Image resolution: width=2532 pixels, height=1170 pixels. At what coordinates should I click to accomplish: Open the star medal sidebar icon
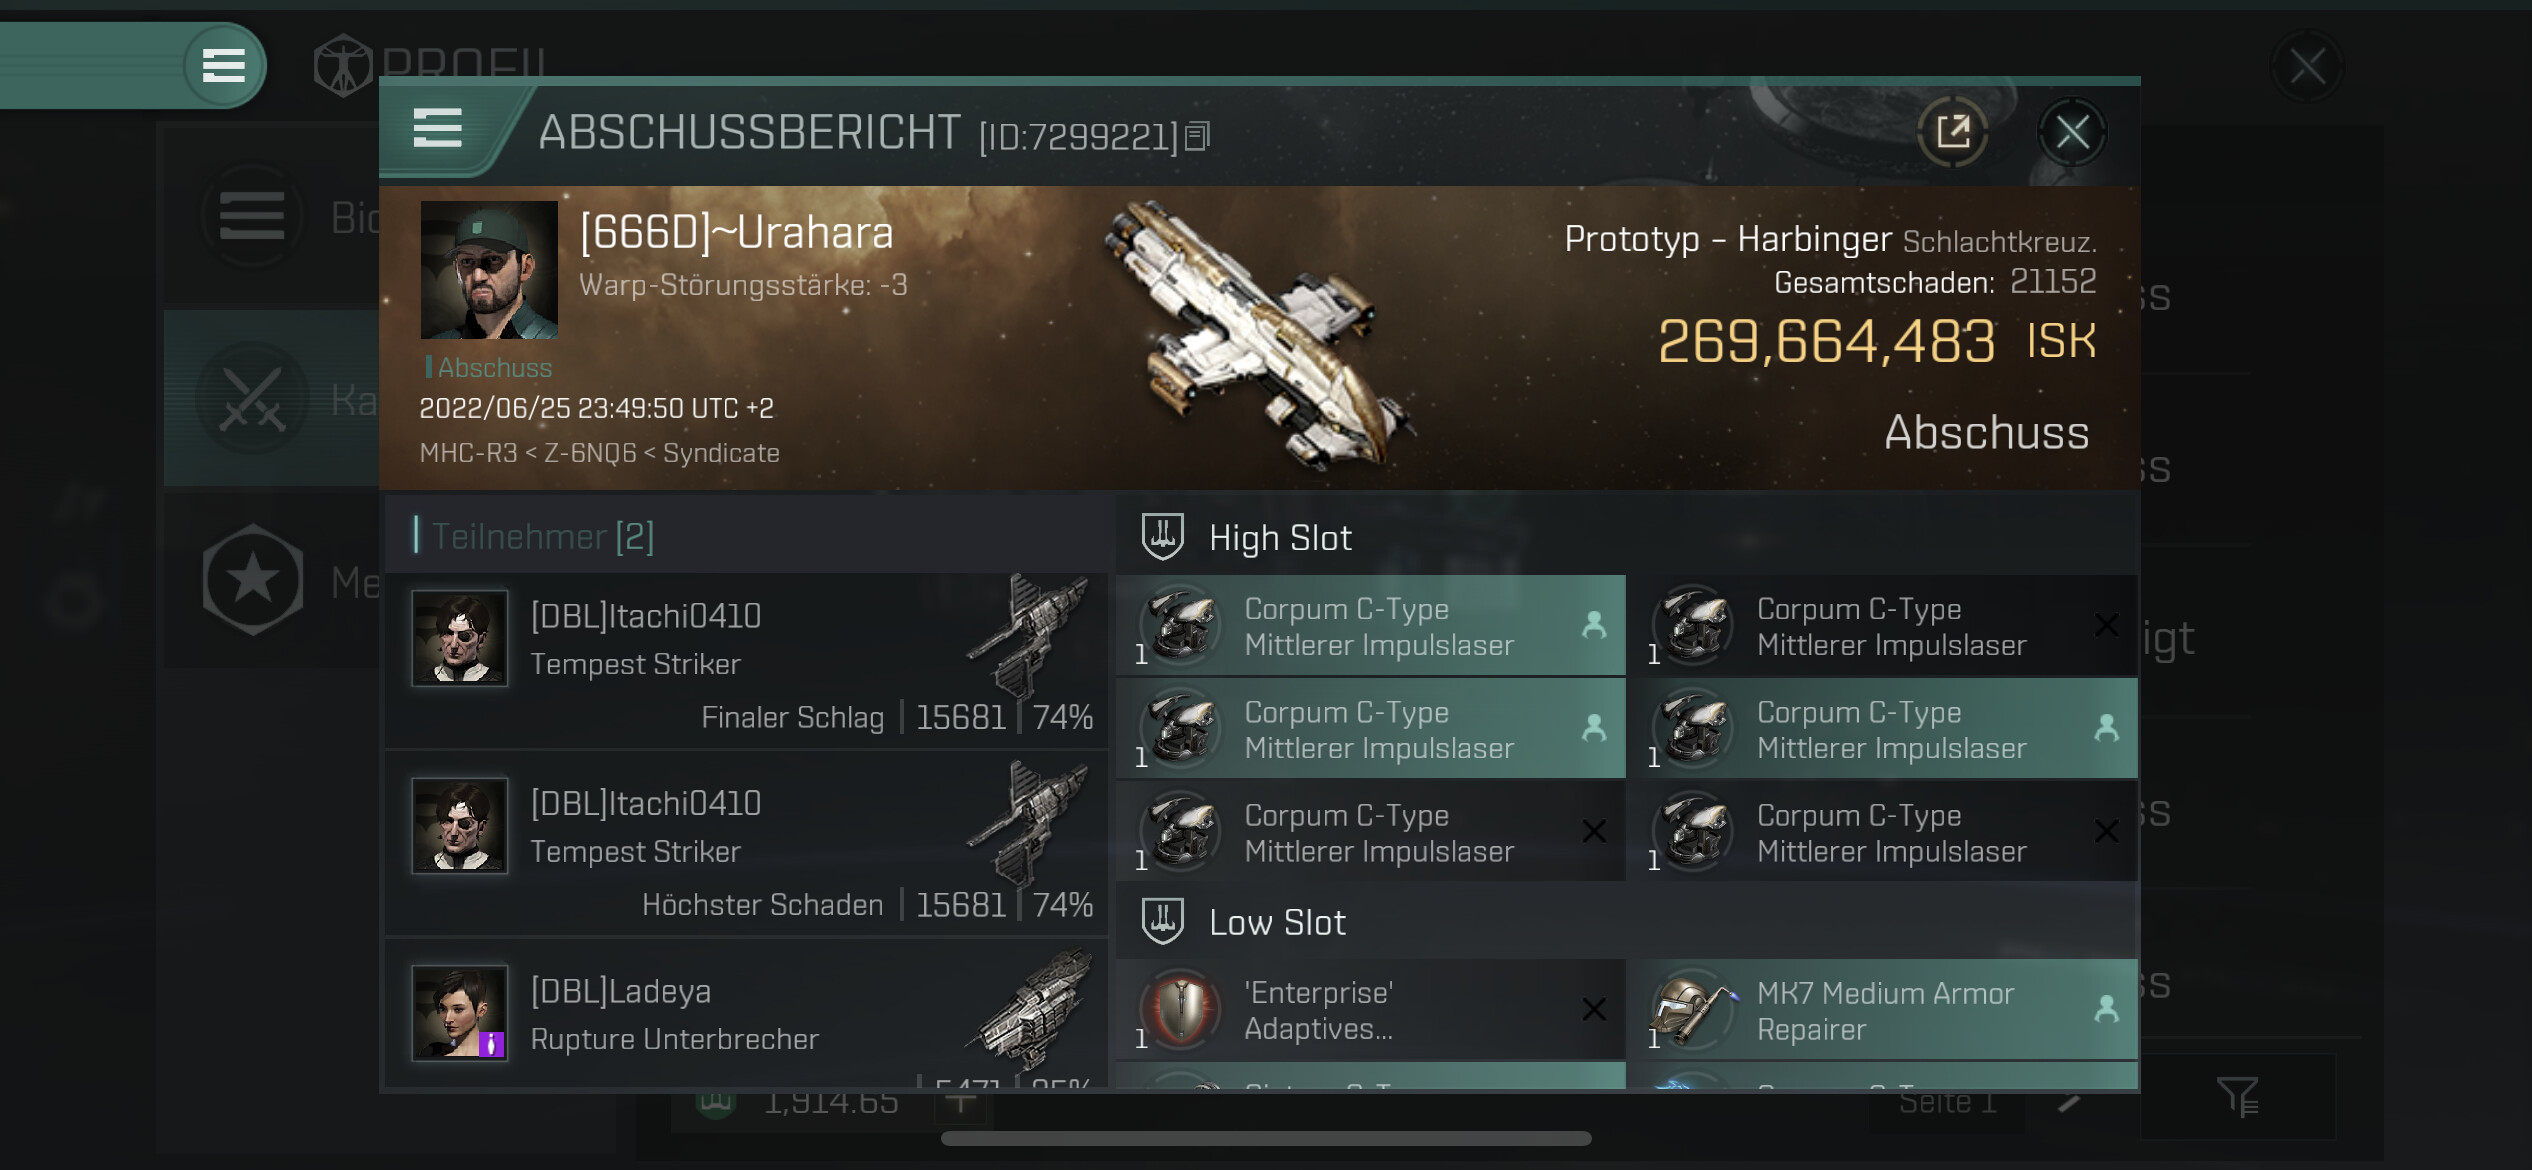point(252,580)
